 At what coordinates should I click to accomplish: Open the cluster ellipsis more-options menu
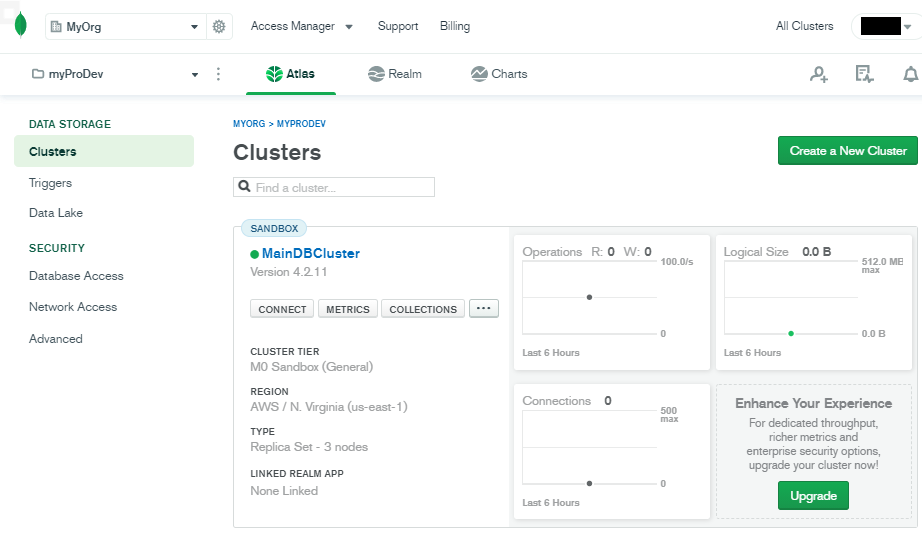483,309
